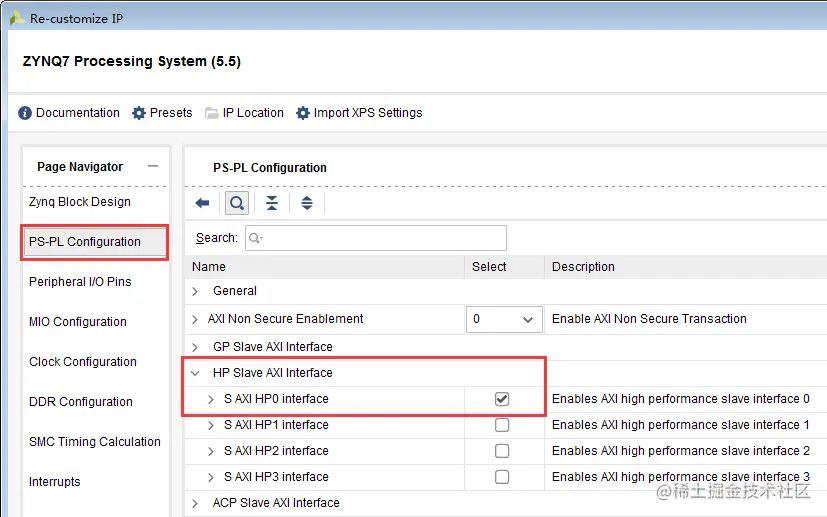The height and width of the screenshot is (517, 827).
Task: Open AXI Non Secure Enablement dropdown
Action: pos(504,319)
